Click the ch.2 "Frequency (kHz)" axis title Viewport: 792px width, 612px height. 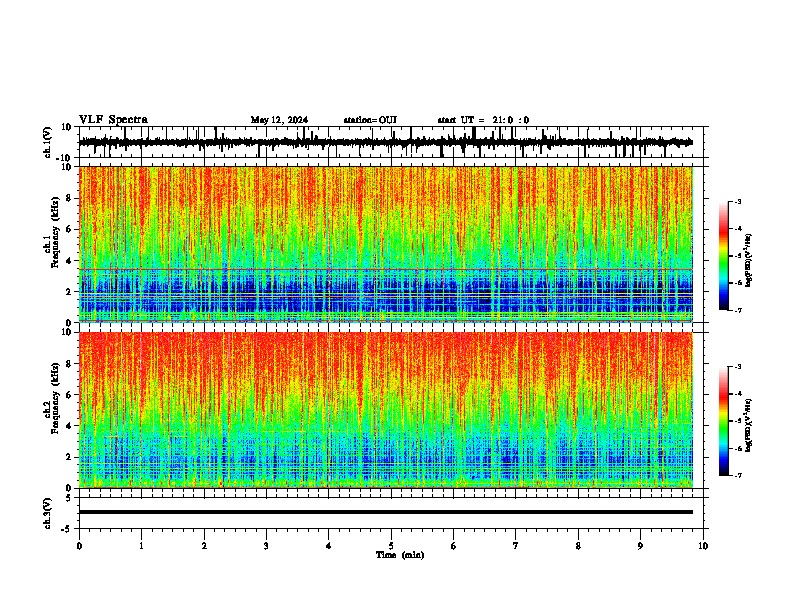55,398
